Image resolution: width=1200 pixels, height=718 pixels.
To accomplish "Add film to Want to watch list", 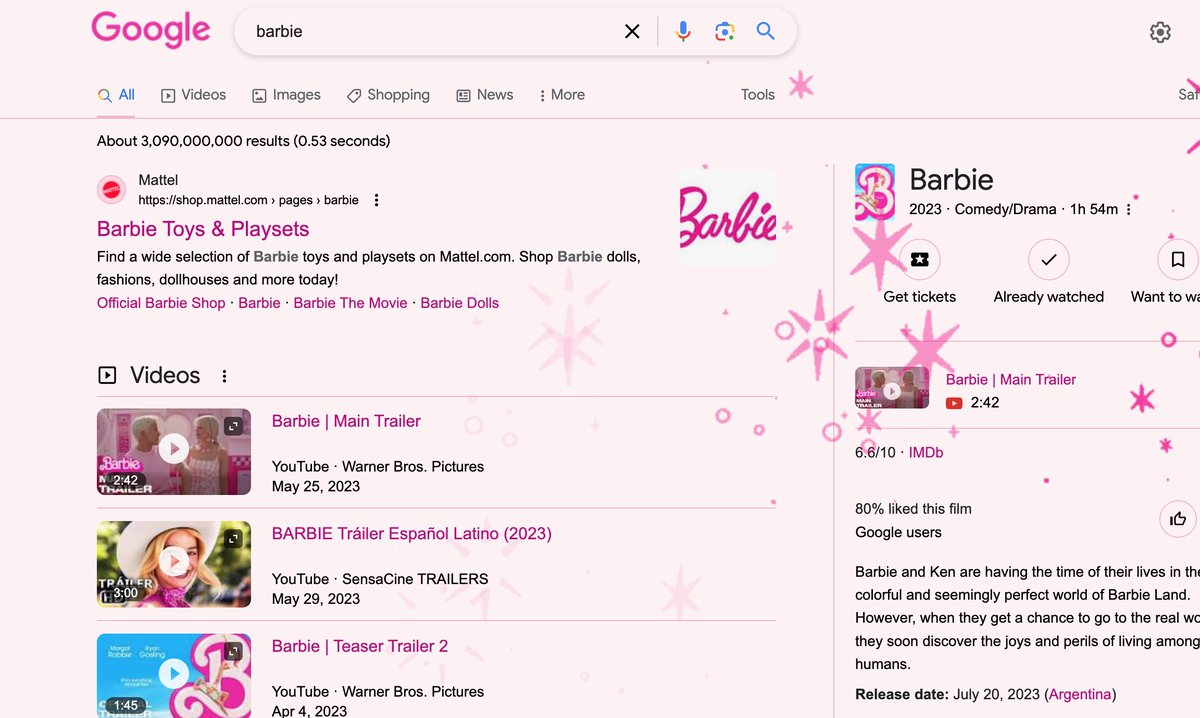I will pyautogui.click(x=1166, y=272).
